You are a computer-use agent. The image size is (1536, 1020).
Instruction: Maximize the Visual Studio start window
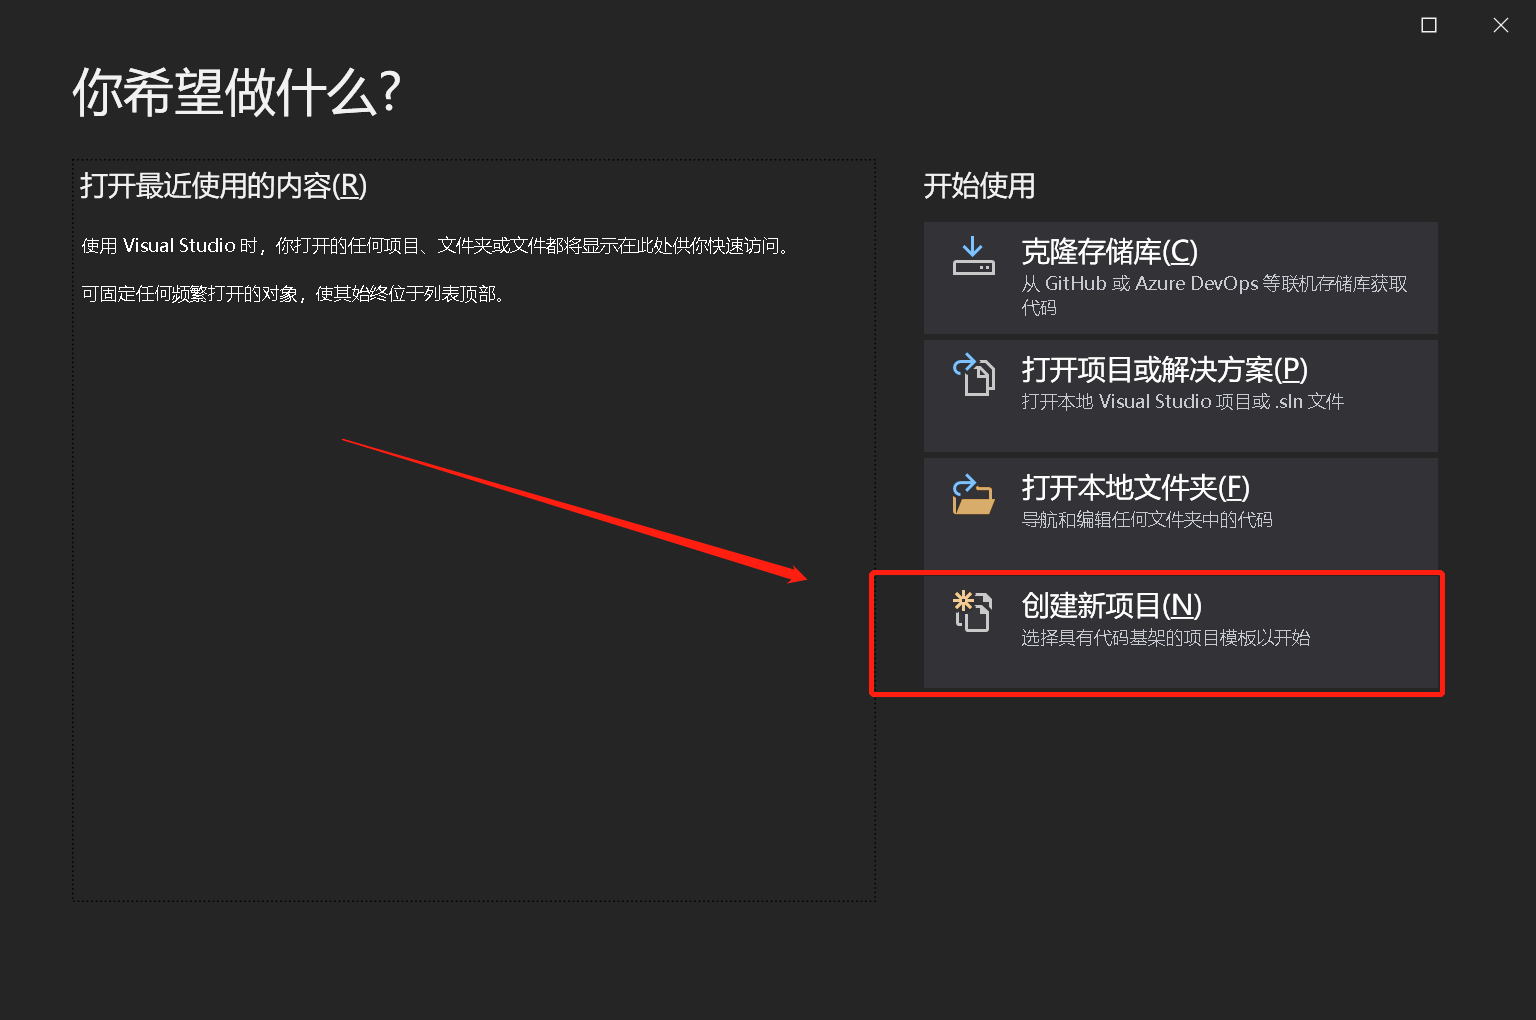[1429, 25]
